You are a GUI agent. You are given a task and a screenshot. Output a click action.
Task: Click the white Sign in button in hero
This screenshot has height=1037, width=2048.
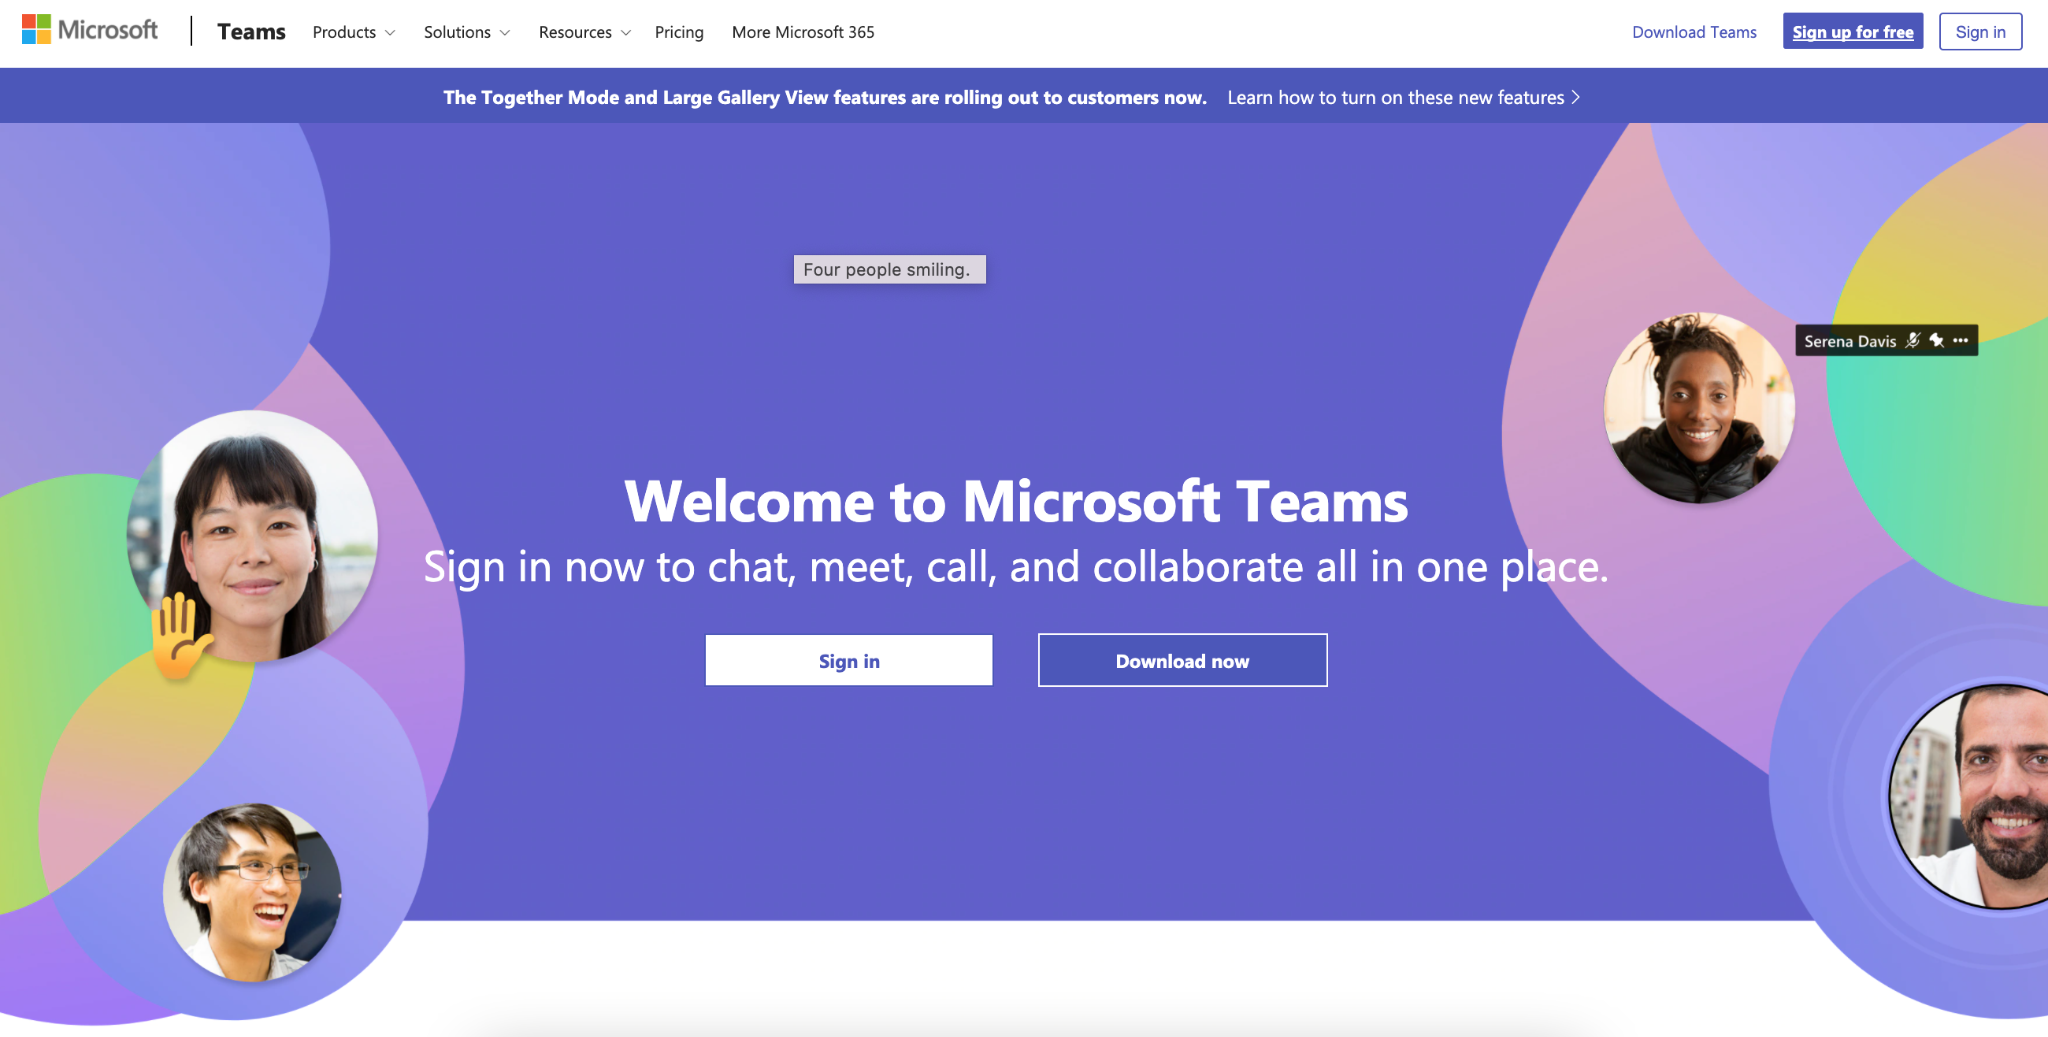coord(849,660)
